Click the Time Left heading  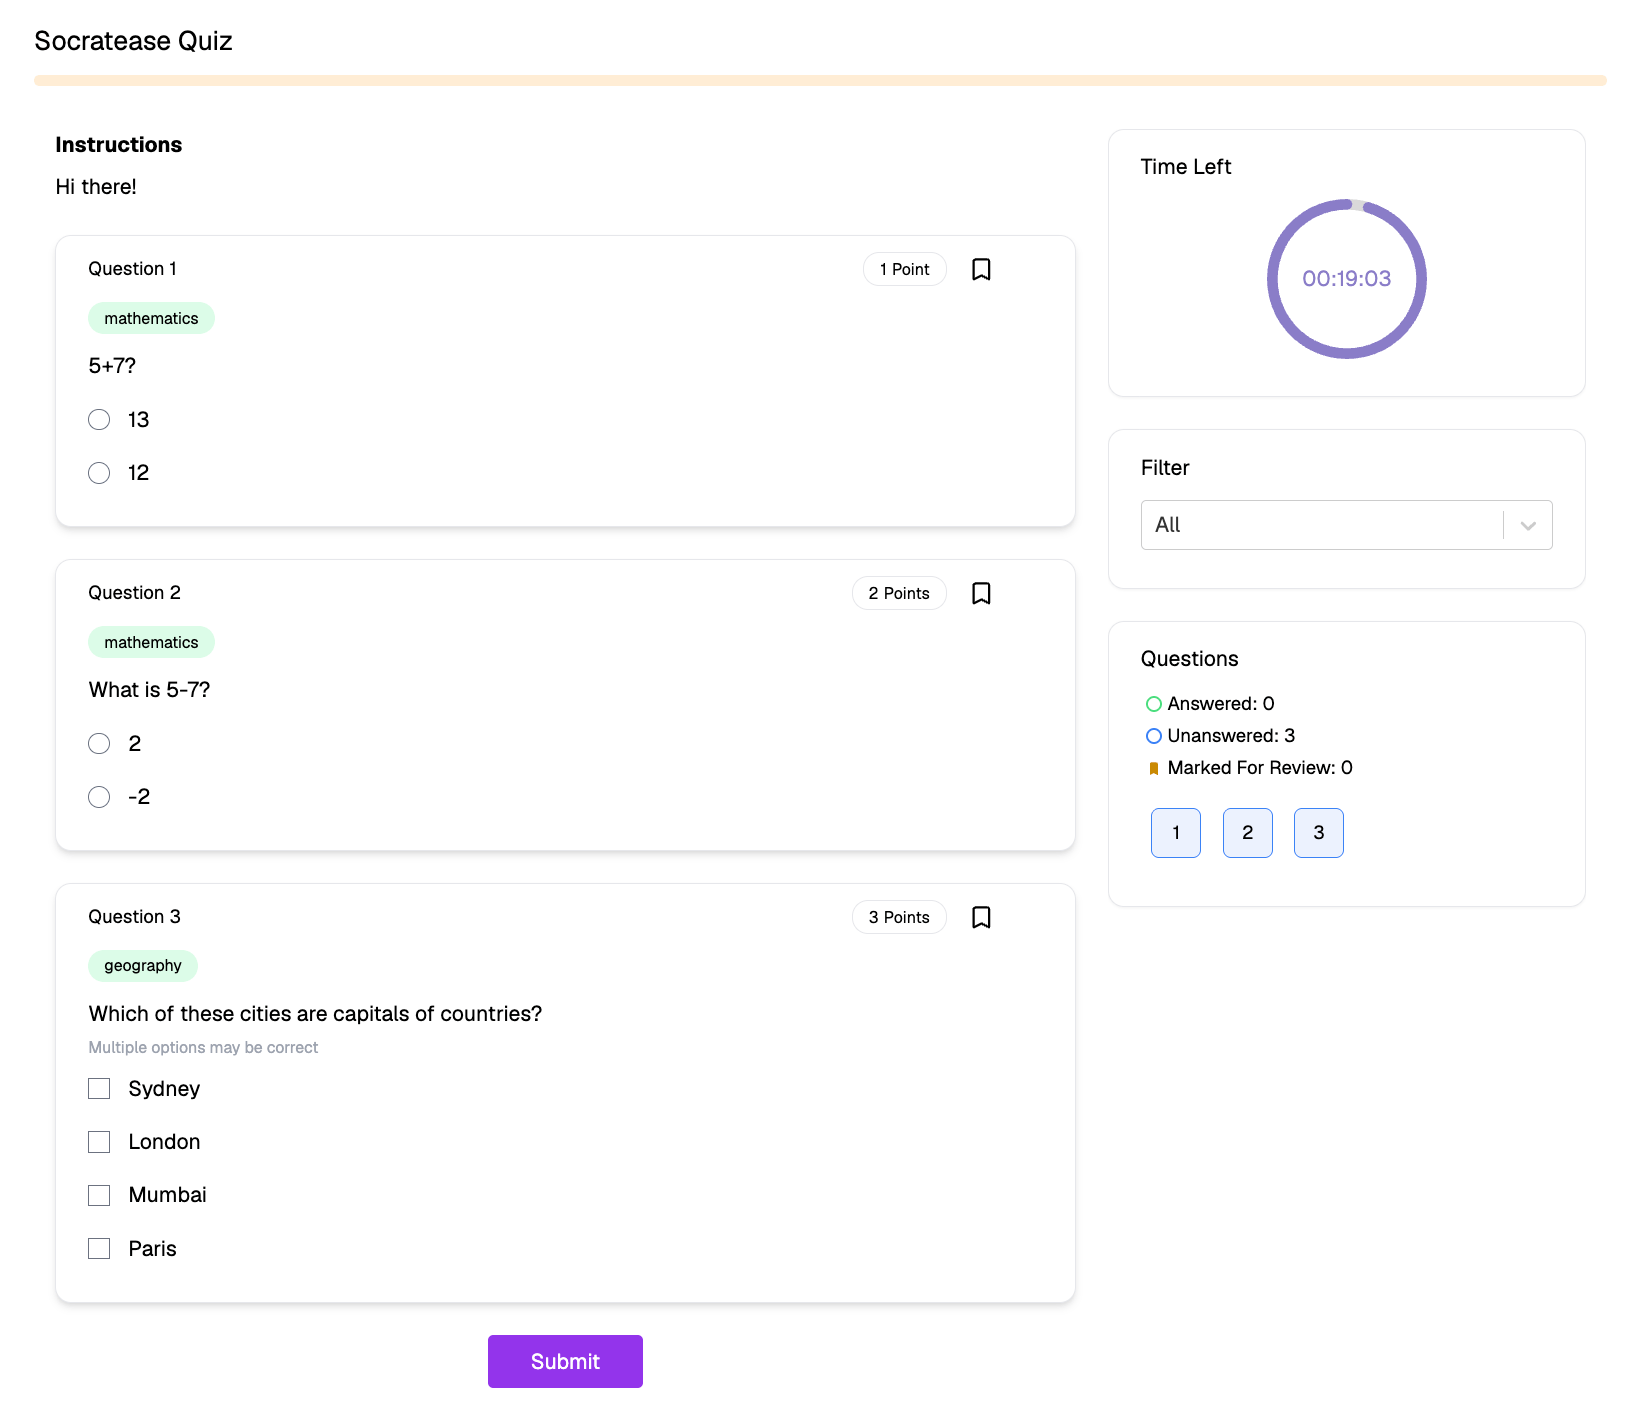coord(1186,167)
